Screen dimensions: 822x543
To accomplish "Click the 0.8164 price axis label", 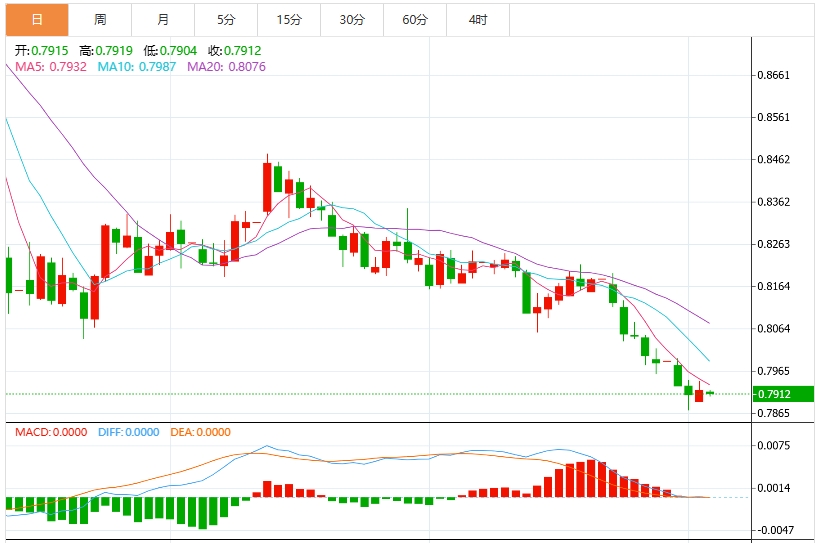I will pos(773,287).
